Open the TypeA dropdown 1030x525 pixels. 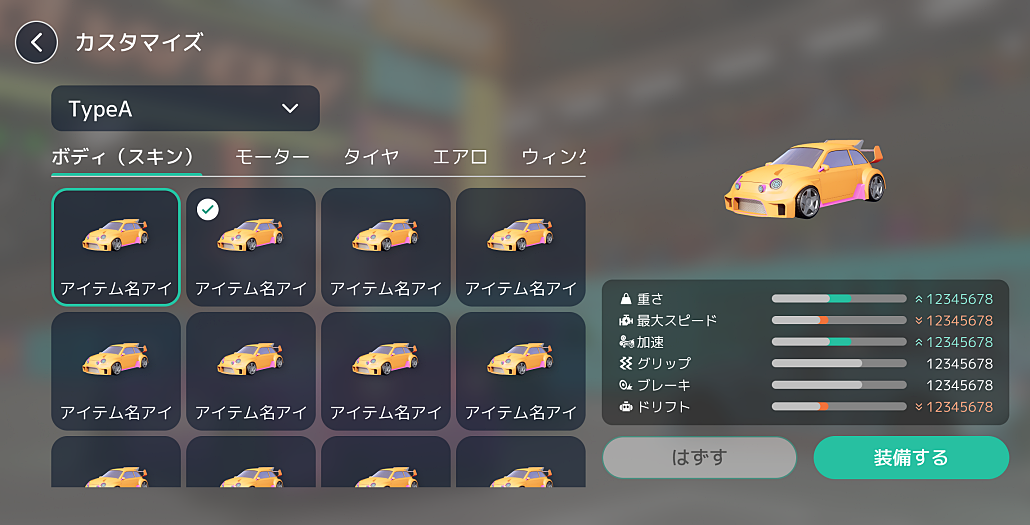(185, 108)
